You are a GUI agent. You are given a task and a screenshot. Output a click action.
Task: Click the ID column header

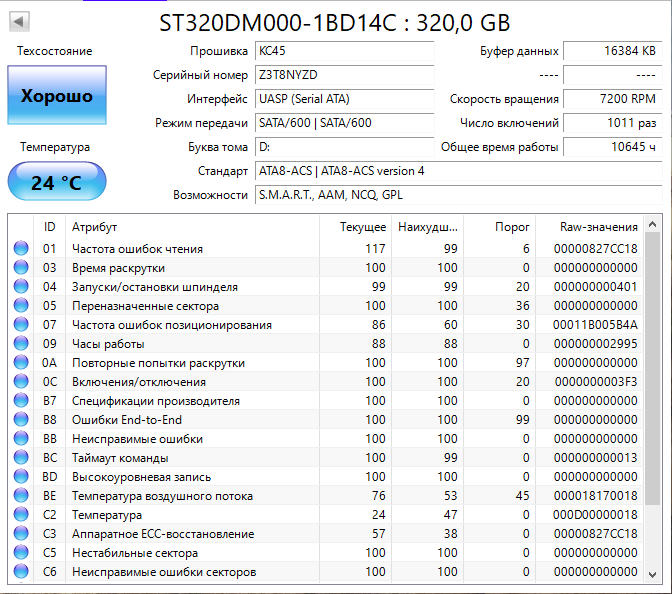click(50, 227)
